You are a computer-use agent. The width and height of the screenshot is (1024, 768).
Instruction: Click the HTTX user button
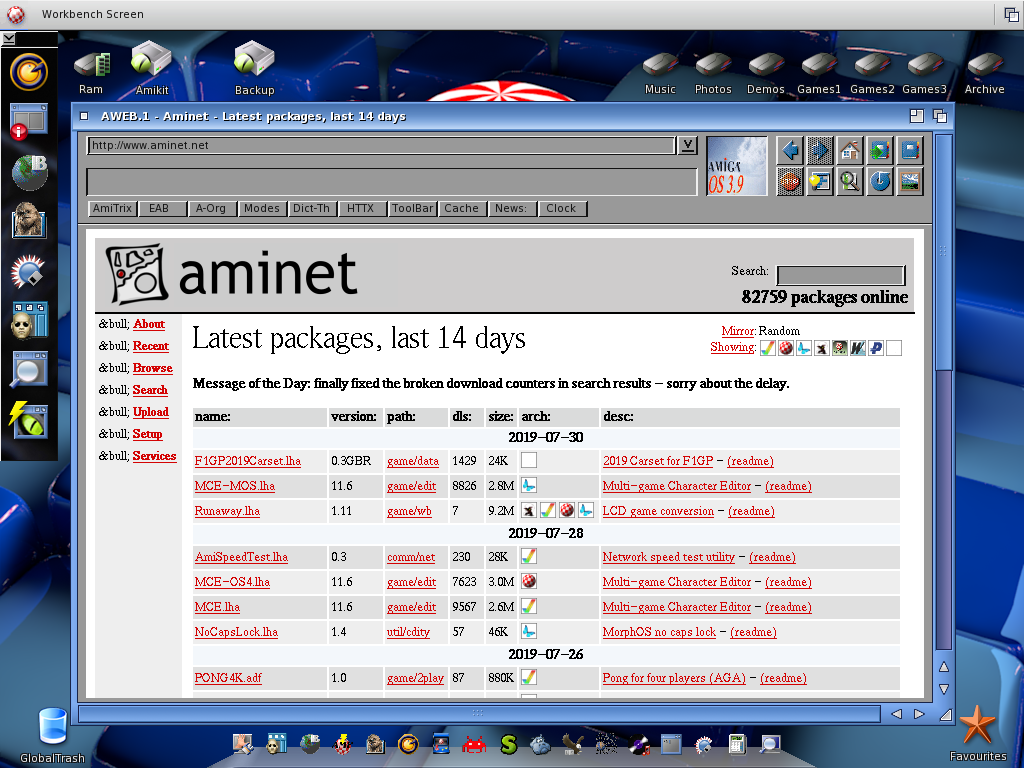pos(360,208)
